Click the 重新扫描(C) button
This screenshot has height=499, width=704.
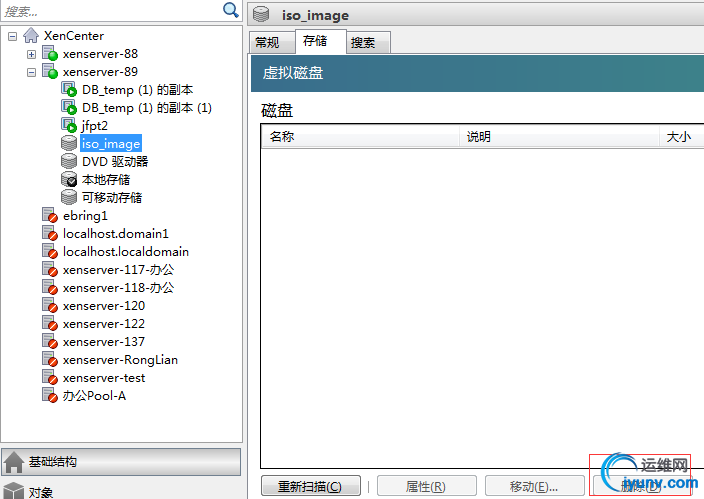click(310, 486)
